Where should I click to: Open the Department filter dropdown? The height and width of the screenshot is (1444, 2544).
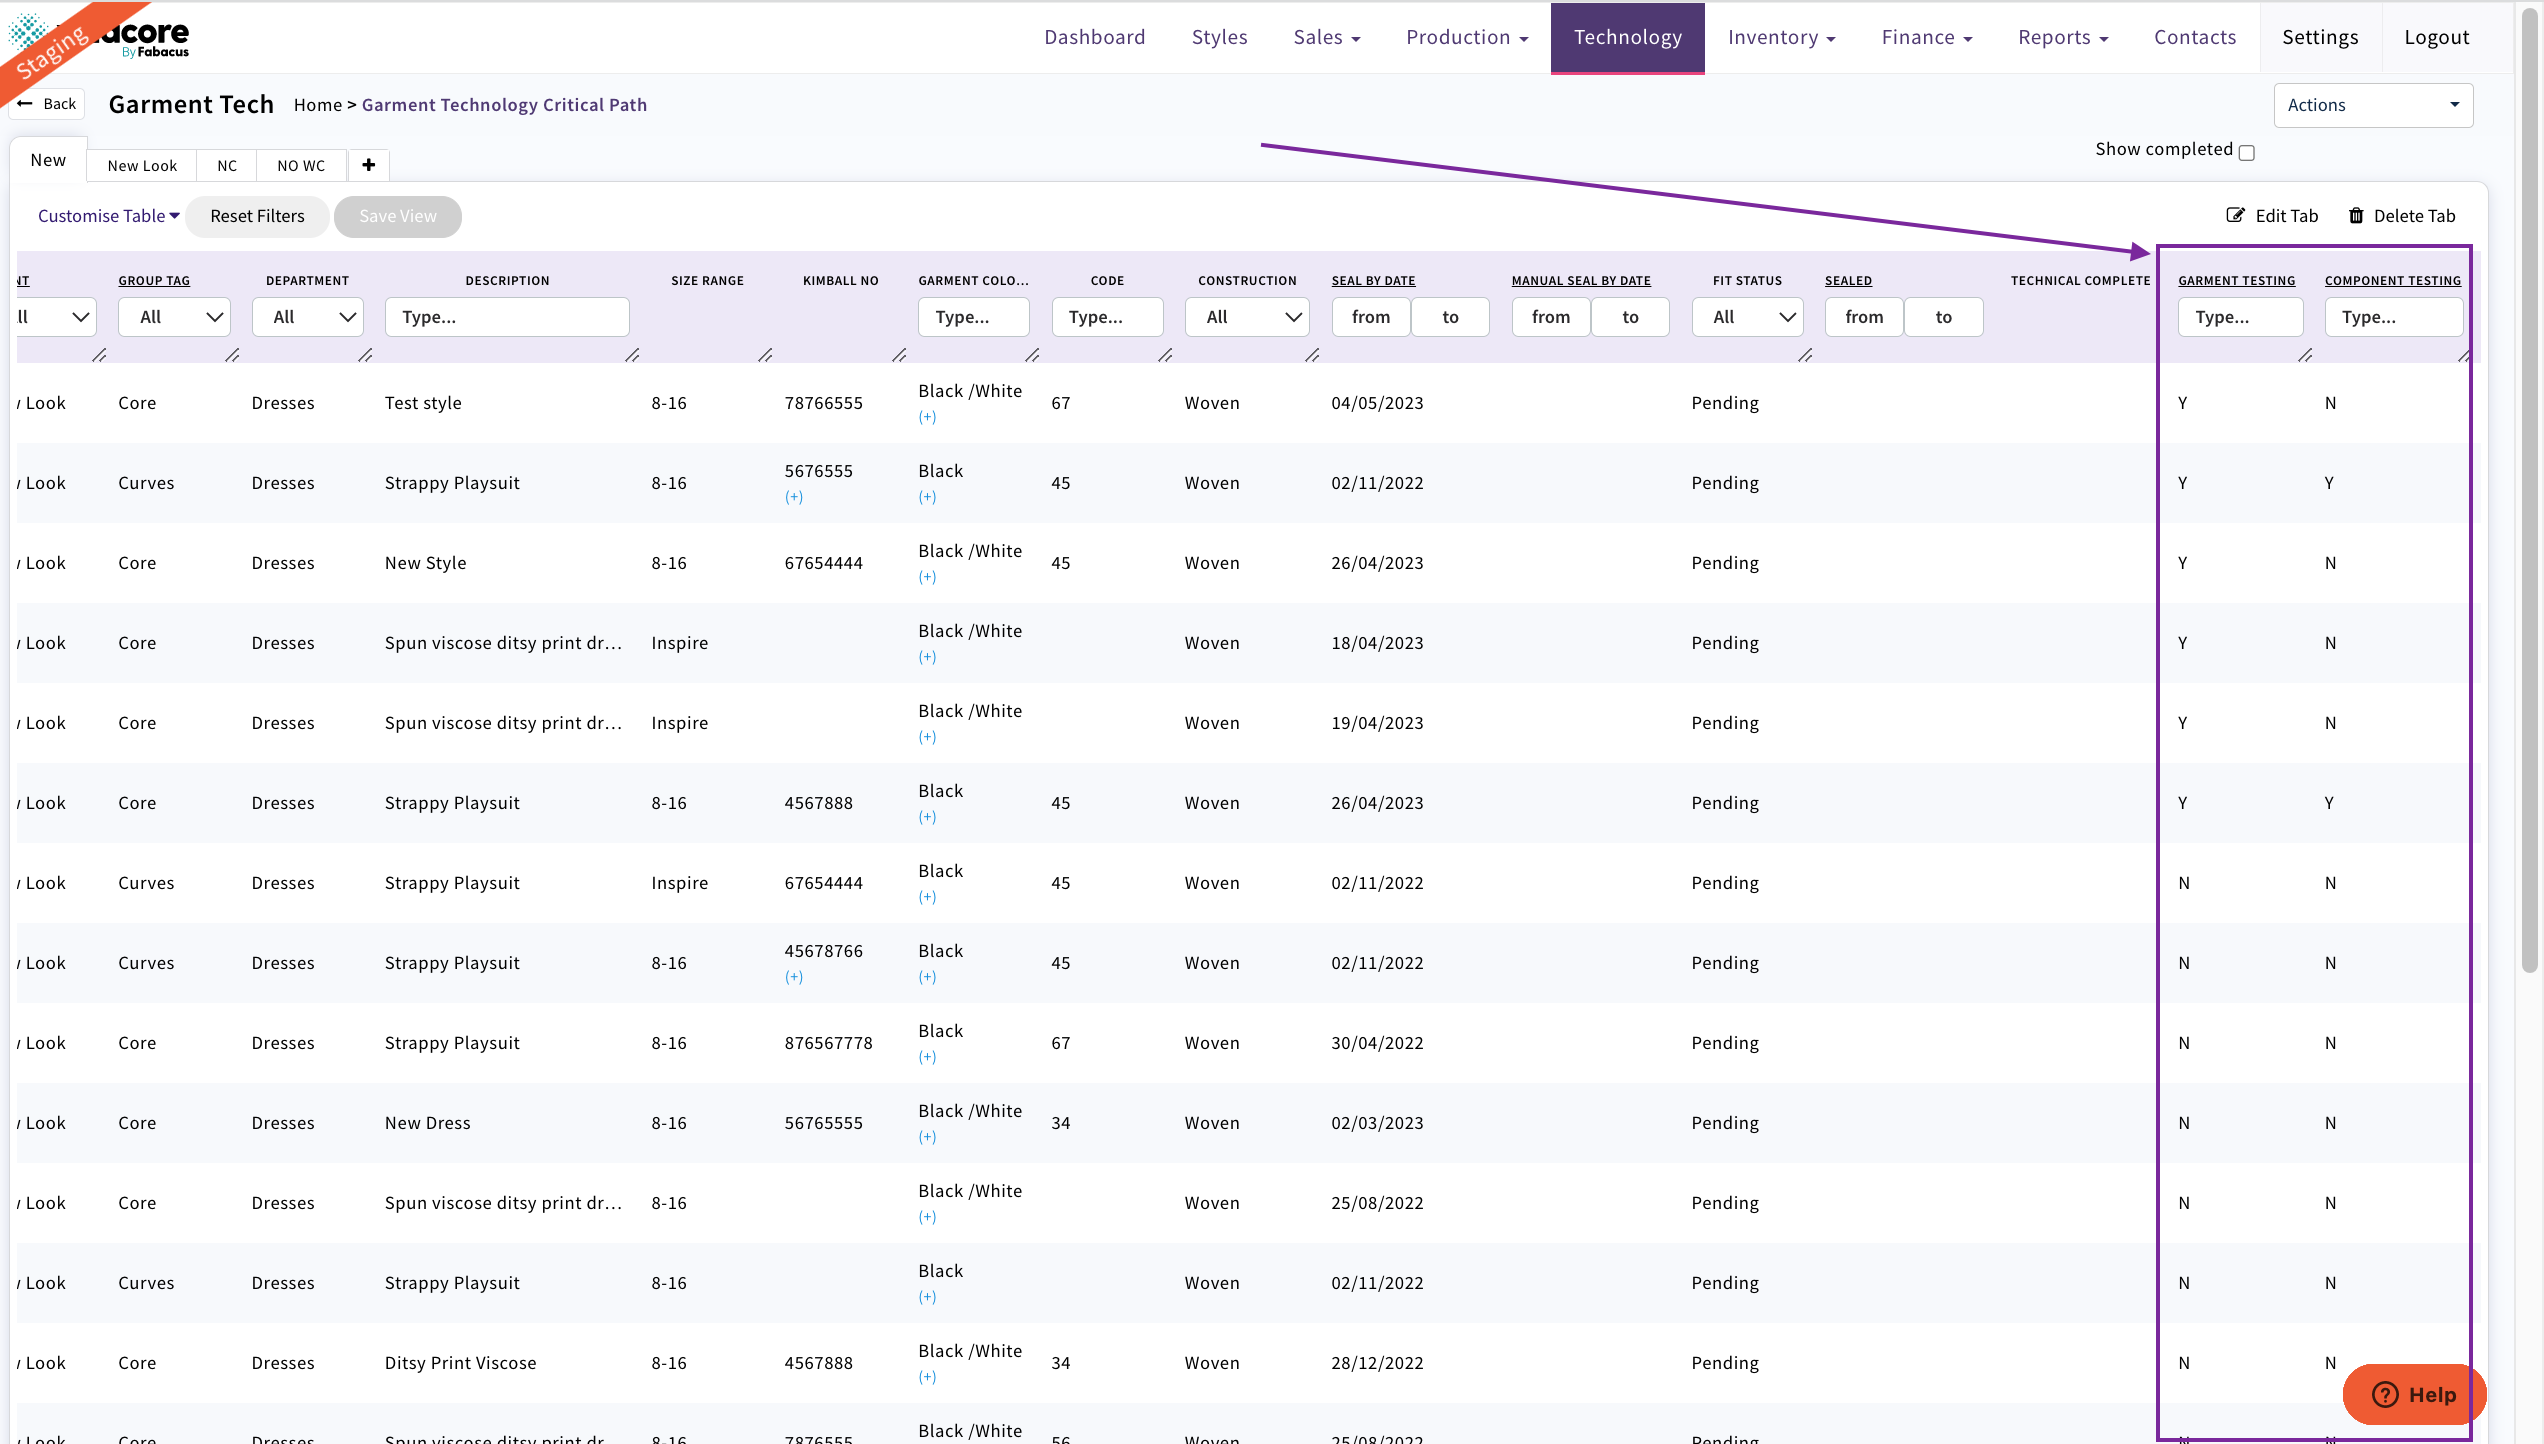point(307,317)
